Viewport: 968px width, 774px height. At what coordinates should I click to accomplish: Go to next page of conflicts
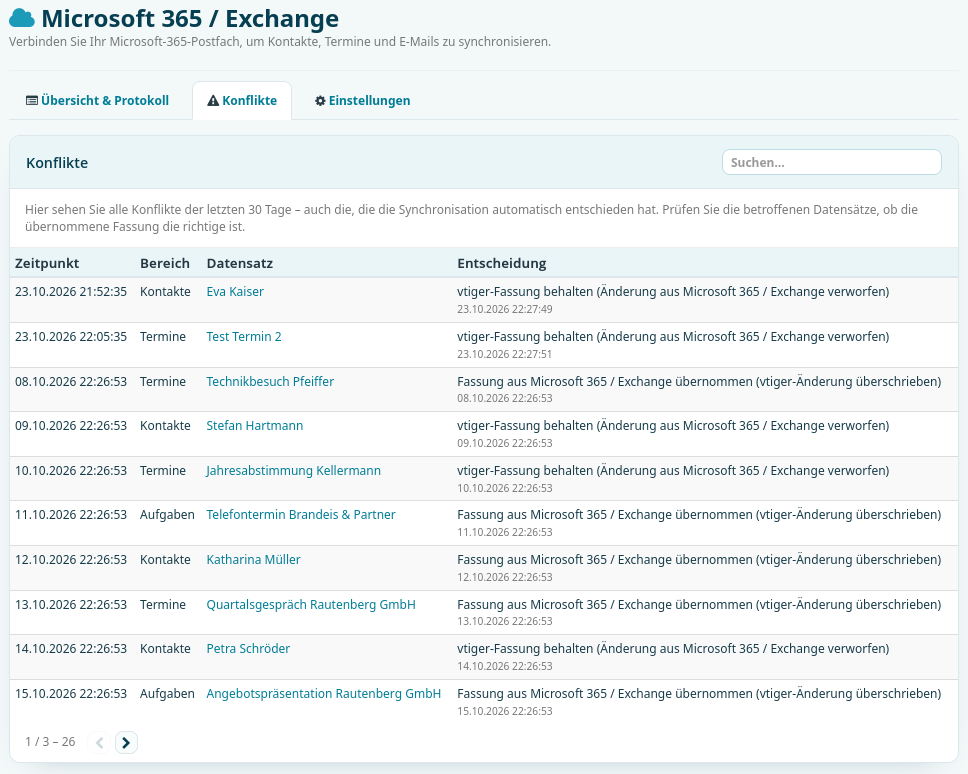pyautogui.click(x=126, y=742)
